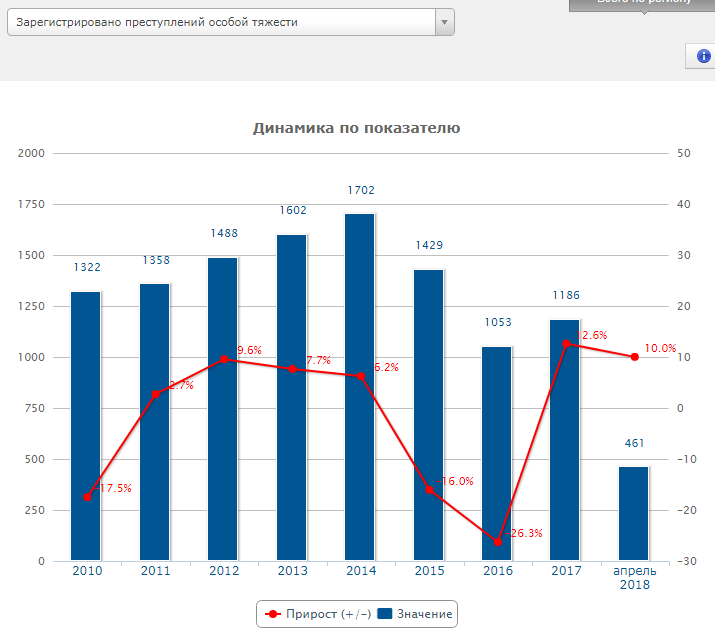Image resolution: width=715 pixels, height=630 pixels.
Task: Click the red legend marker for Прирост
Action: (272, 613)
